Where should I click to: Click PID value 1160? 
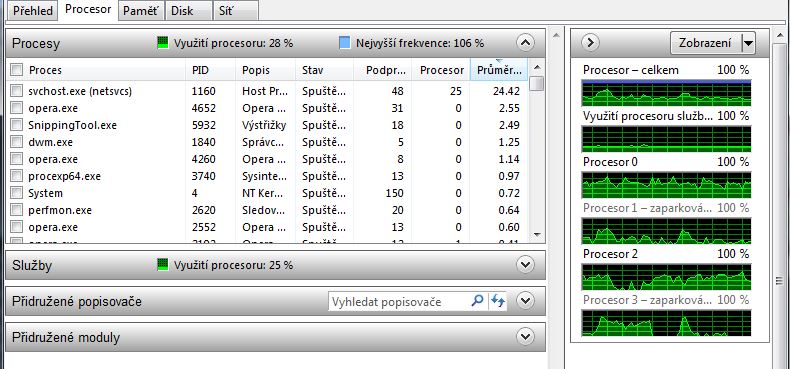[x=204, y=91]
